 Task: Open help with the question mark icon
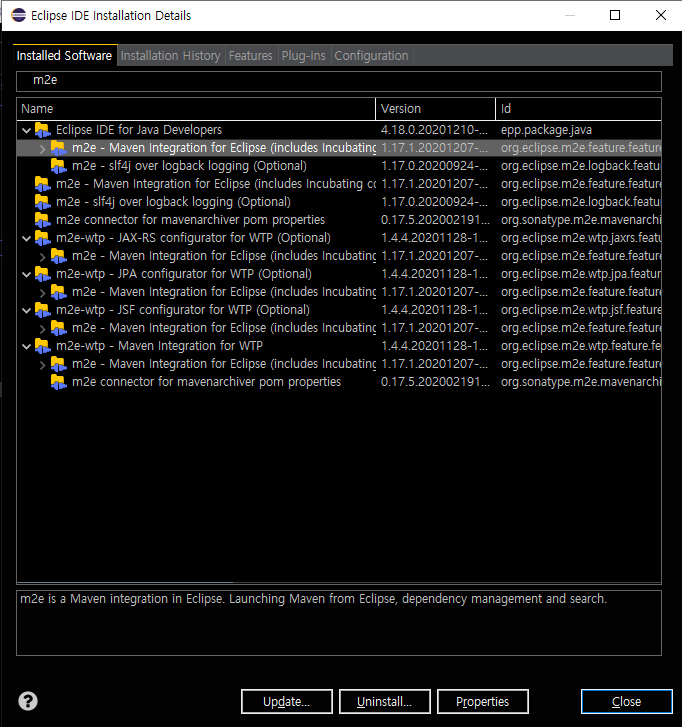point(28,701)
